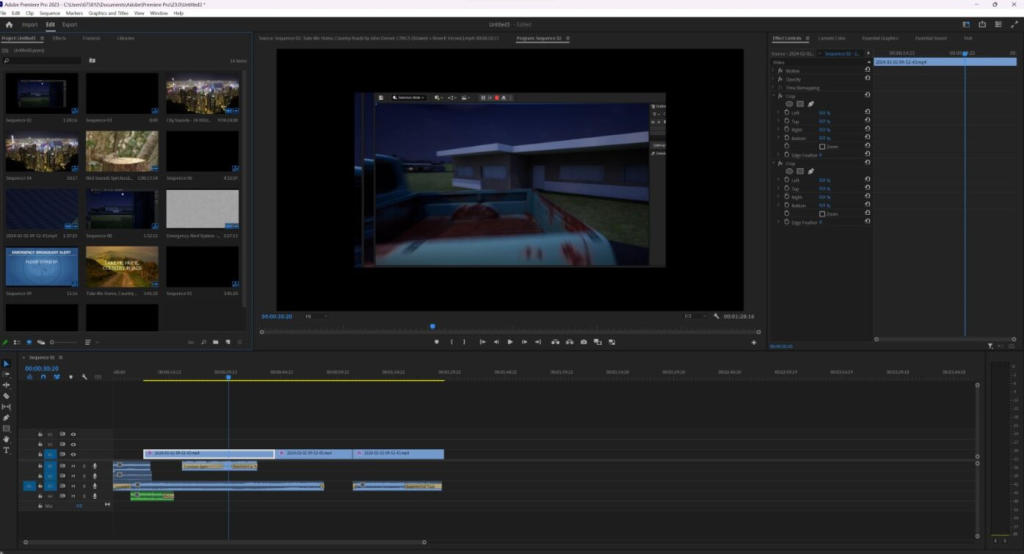
Task: Reset the Opacity effect in Effect Controls
Action: coord(866,79)
